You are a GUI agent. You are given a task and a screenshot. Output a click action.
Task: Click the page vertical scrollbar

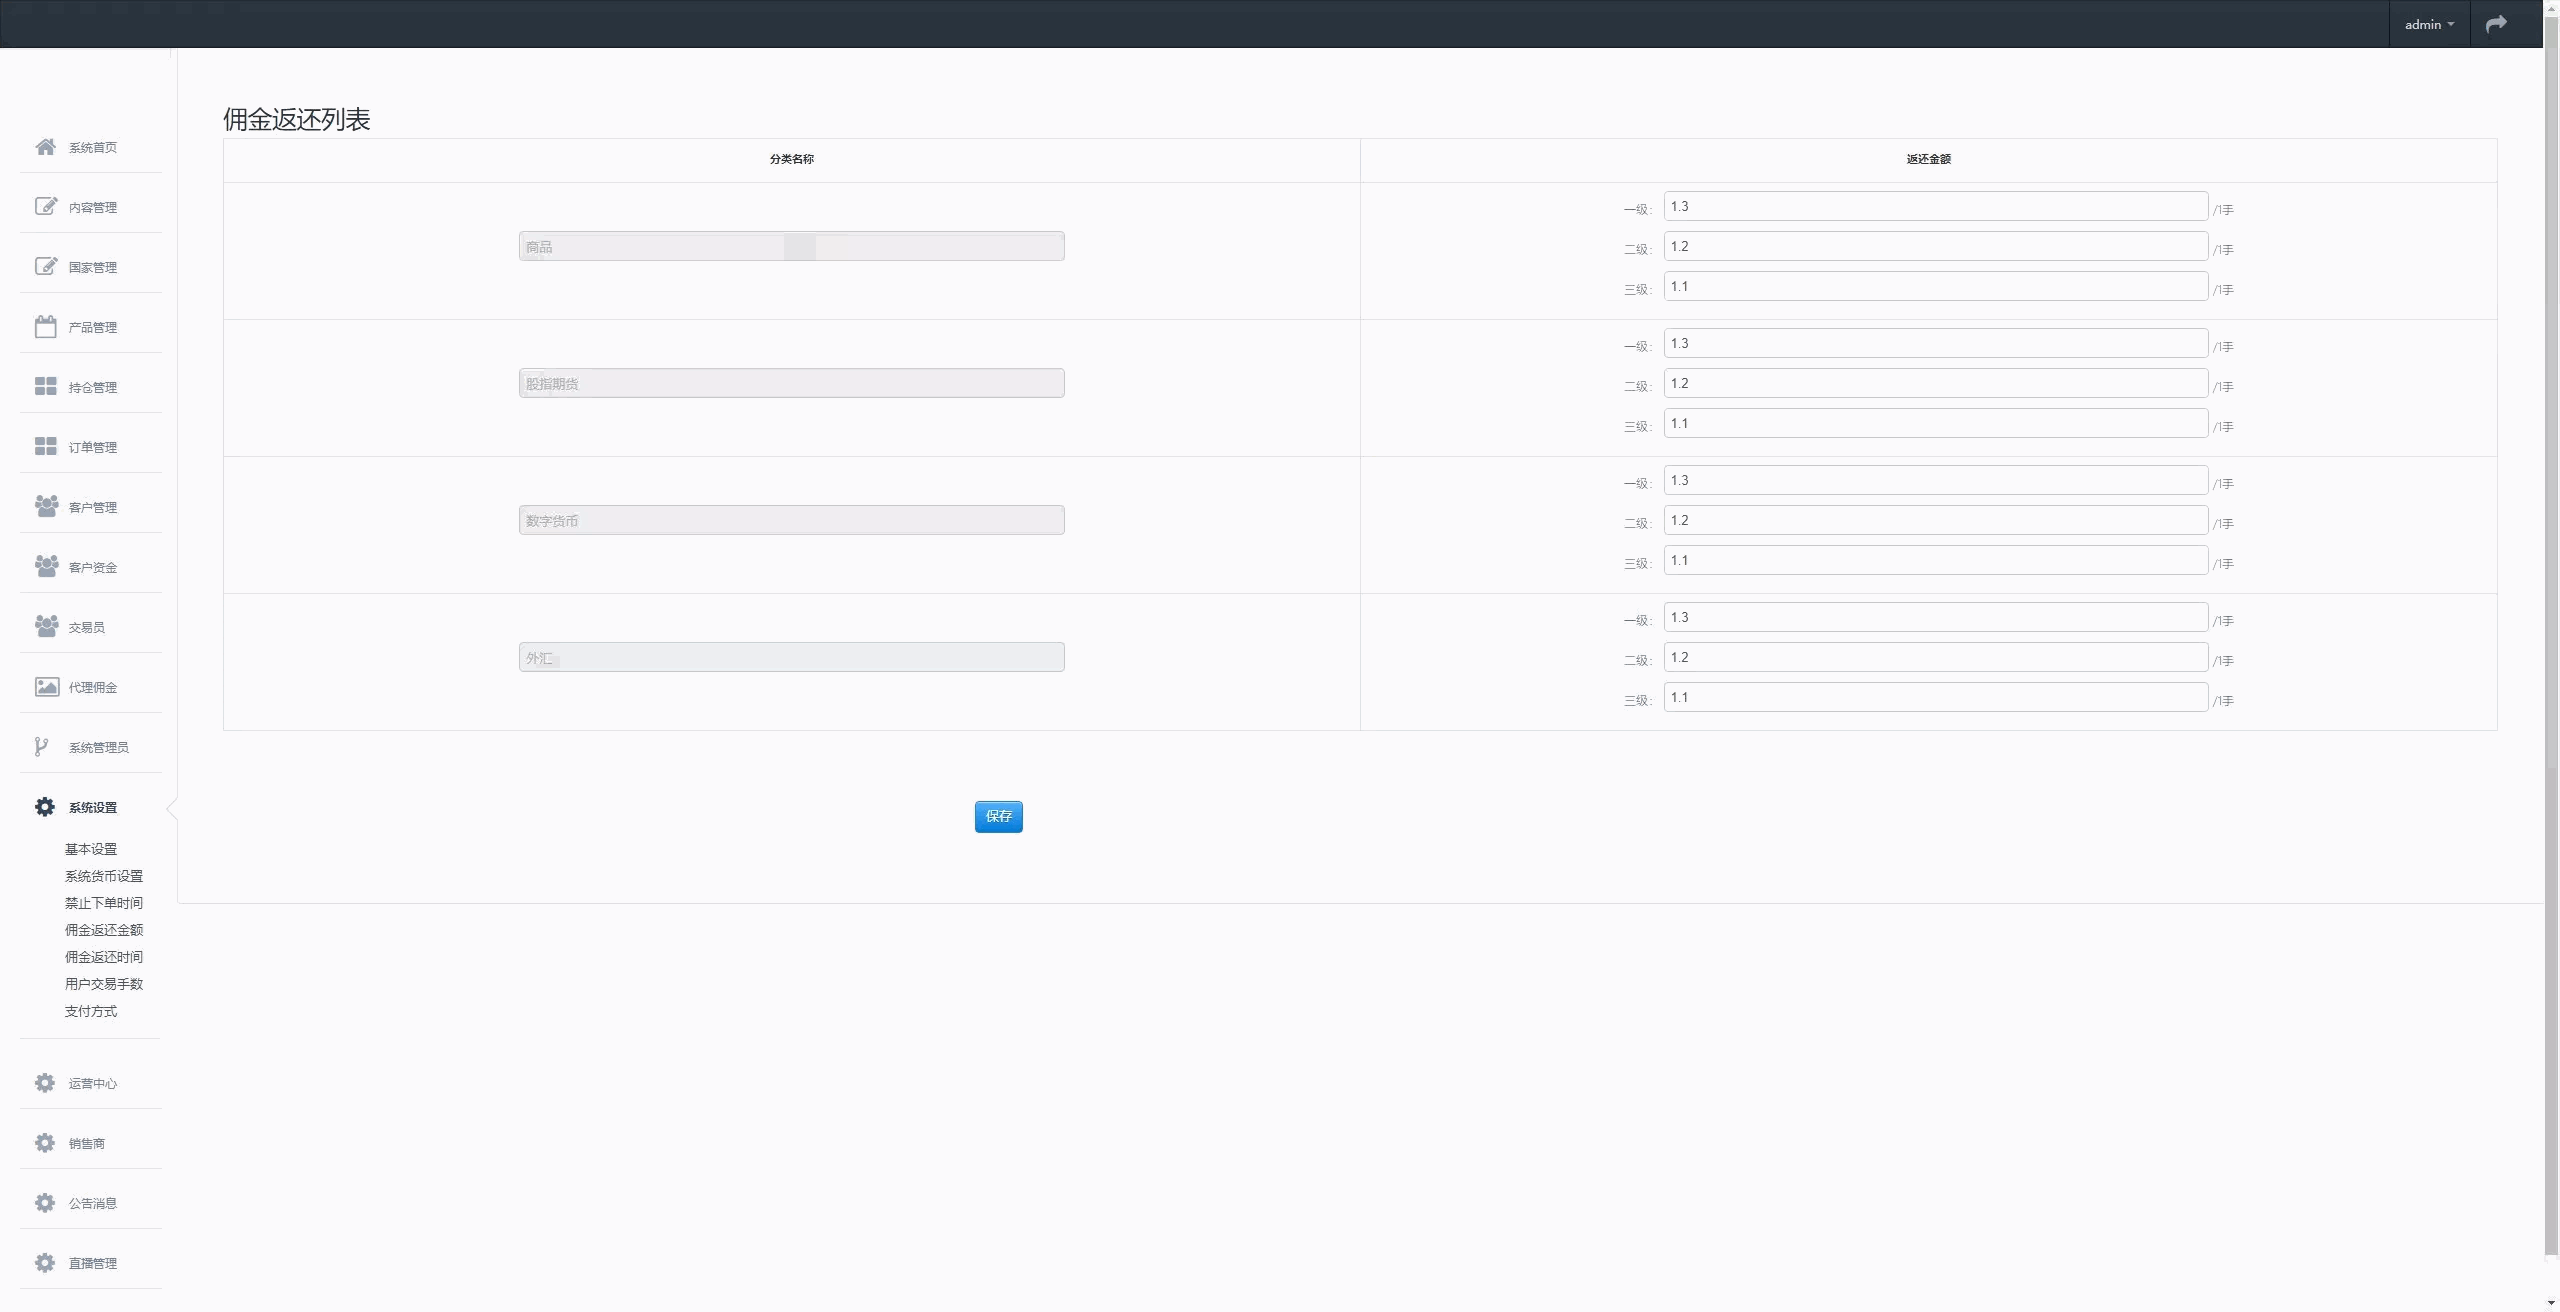coord(2551,640)
